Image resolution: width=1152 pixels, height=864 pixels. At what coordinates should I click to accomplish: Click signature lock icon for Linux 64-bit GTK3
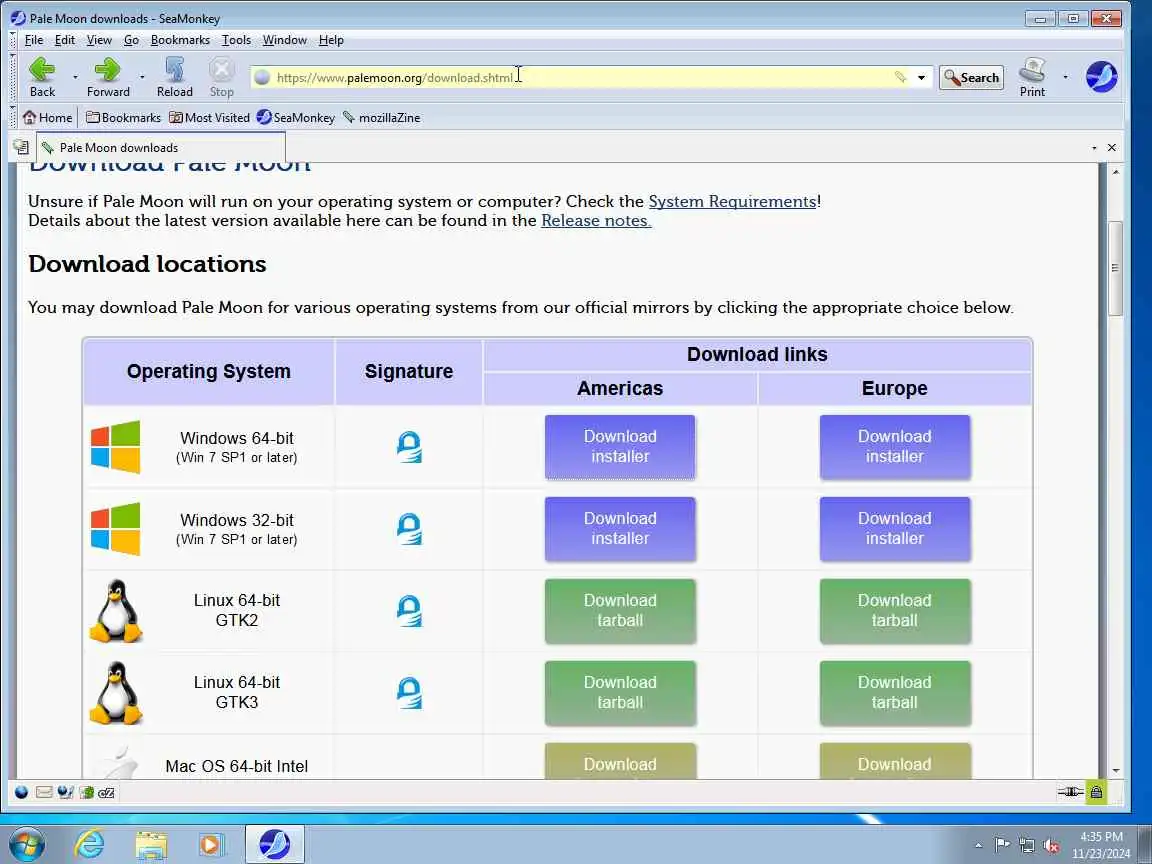pyautogui.click(x=409, y=694)
